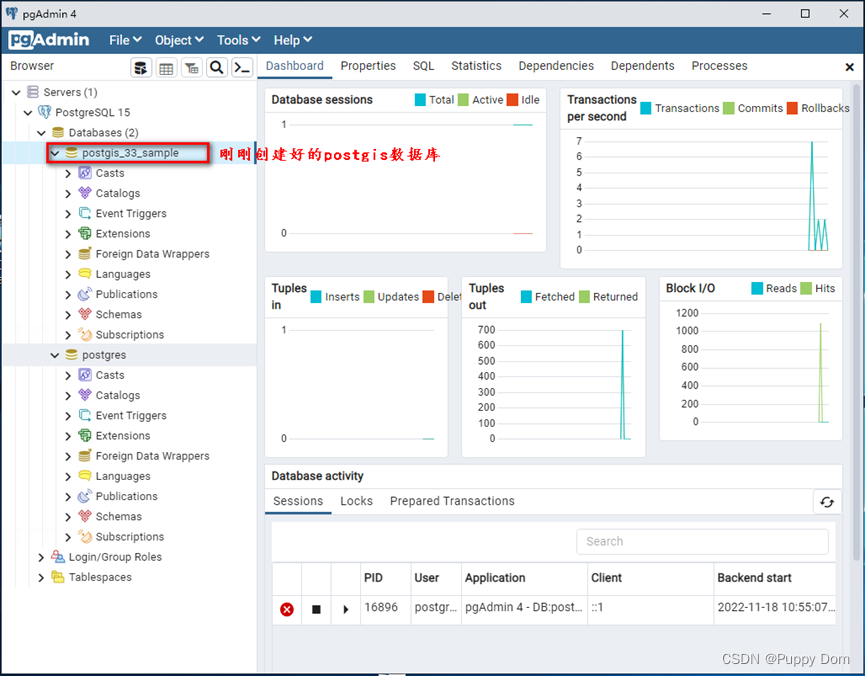This screenshot has height=676, width=865.
Task: Select the Dashboard tab
Action: [295, 66]
